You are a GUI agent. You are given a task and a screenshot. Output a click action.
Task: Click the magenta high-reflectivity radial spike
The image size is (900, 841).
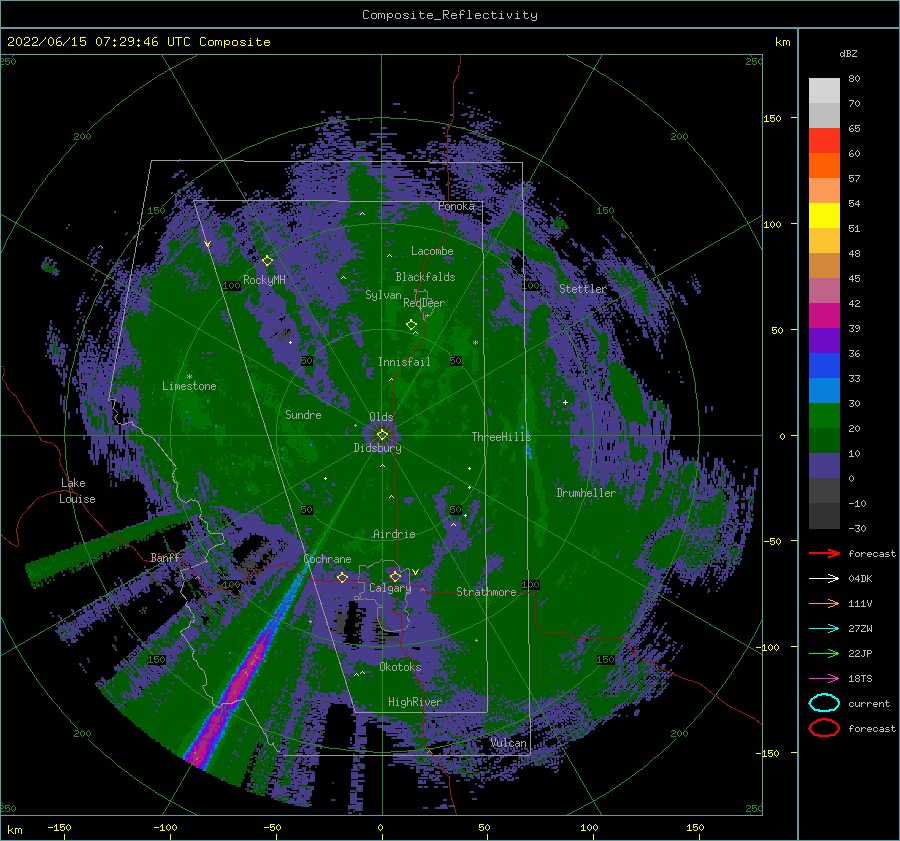232,695
